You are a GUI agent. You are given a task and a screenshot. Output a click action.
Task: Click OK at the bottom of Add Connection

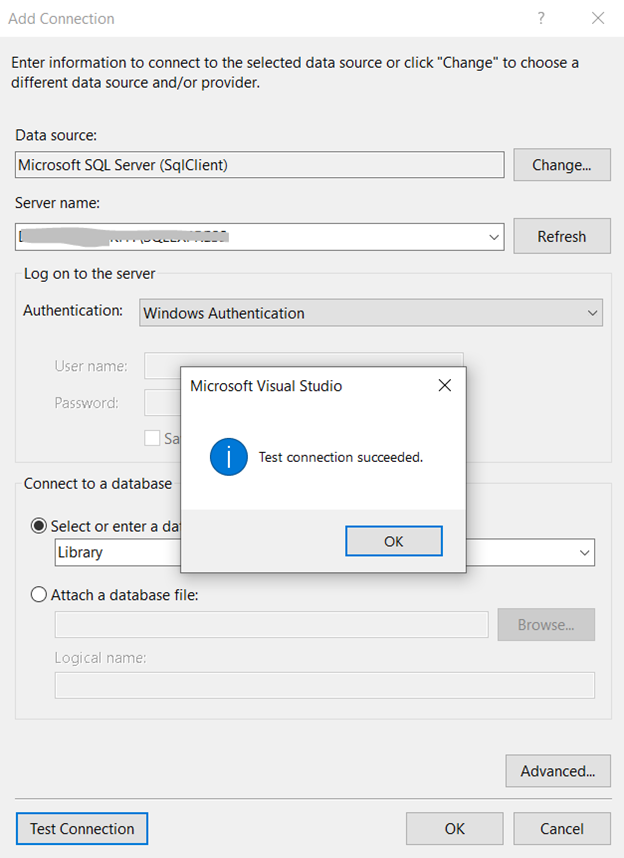[x=454, y=828]
